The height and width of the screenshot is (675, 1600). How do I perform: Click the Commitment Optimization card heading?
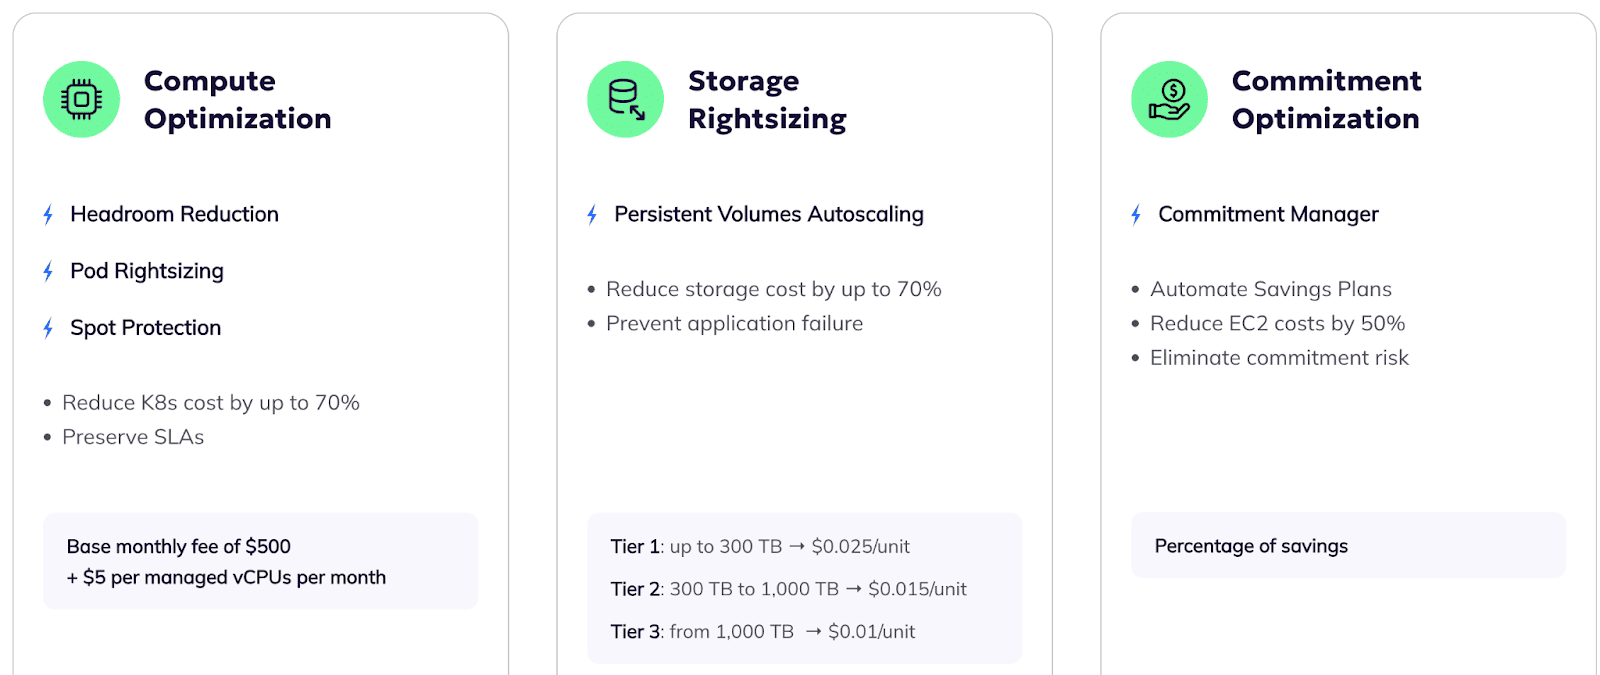(x=1326, y=99)
